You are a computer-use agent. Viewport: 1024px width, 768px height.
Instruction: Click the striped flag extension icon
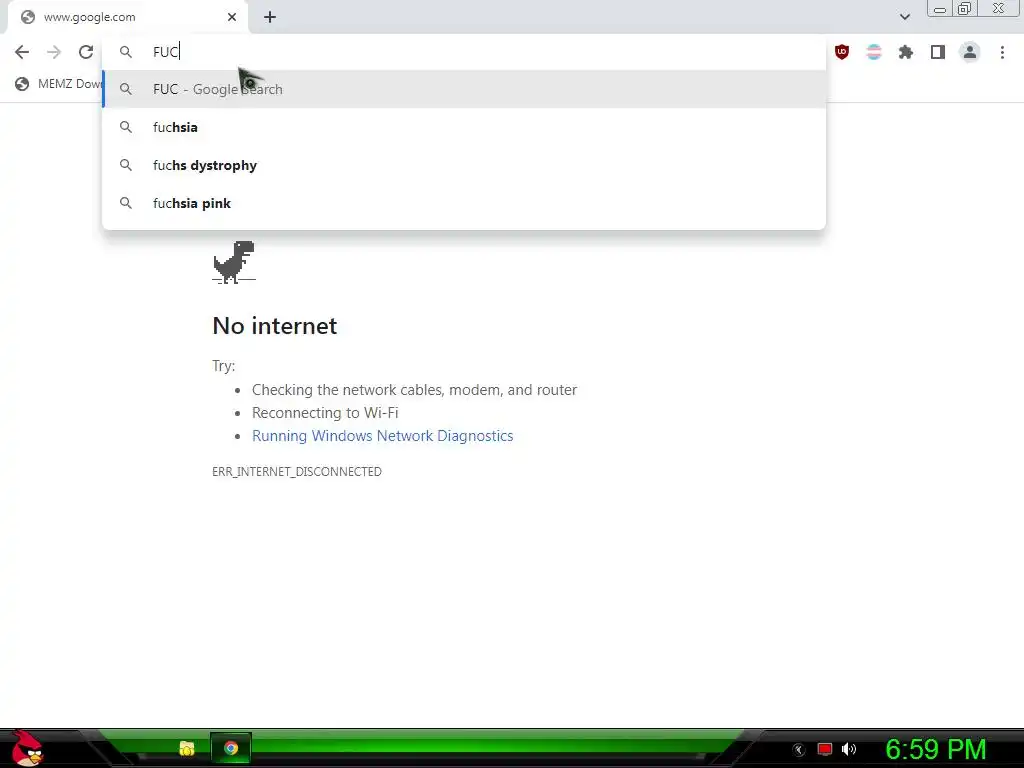pyautogui.click(x=874, y=52)
